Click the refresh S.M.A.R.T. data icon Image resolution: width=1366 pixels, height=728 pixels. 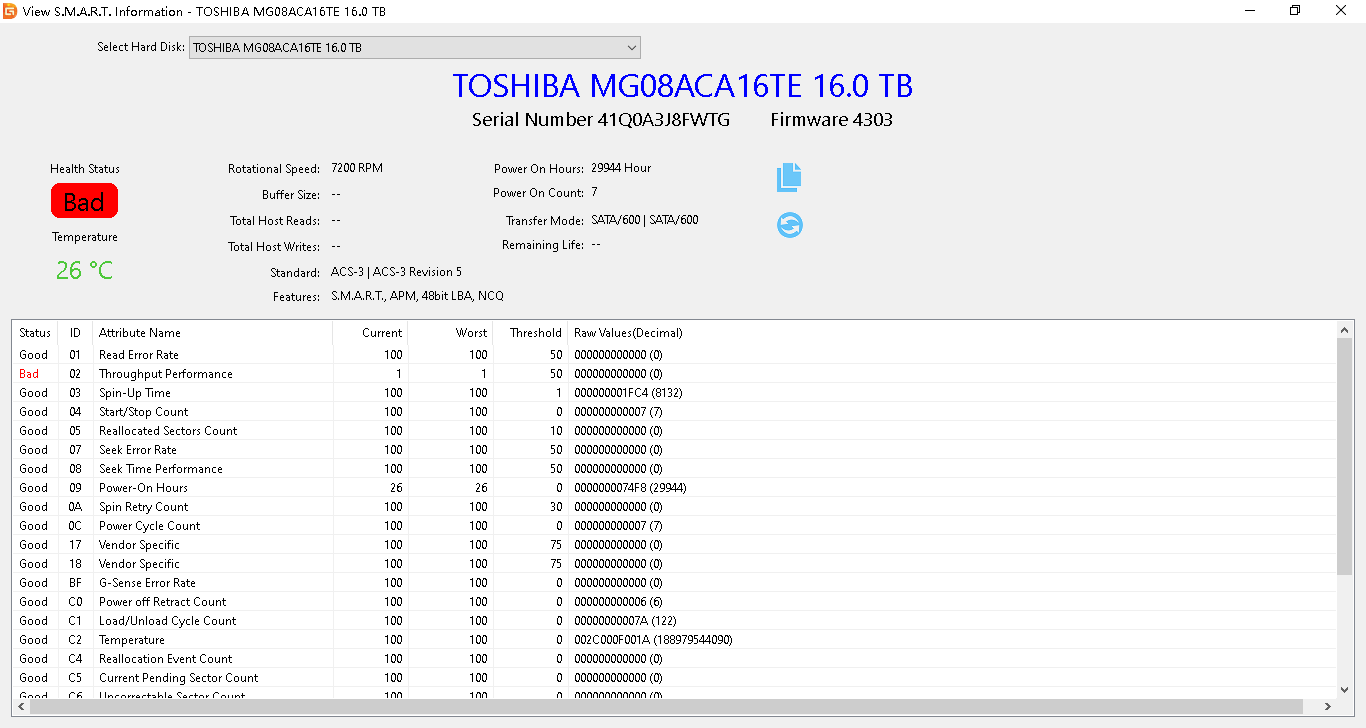[790, 225]
